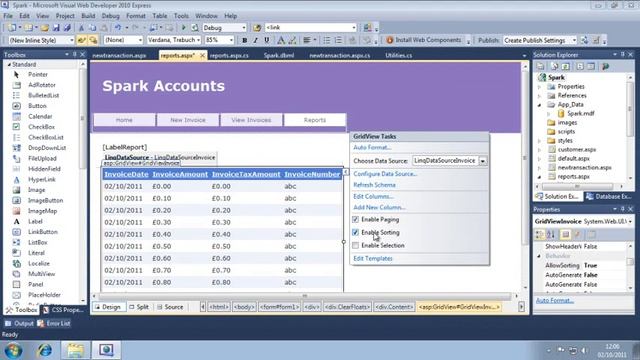
Task: Click the Properties icon in Solution Explorer toolbar
Action: (x=540, y=66)
